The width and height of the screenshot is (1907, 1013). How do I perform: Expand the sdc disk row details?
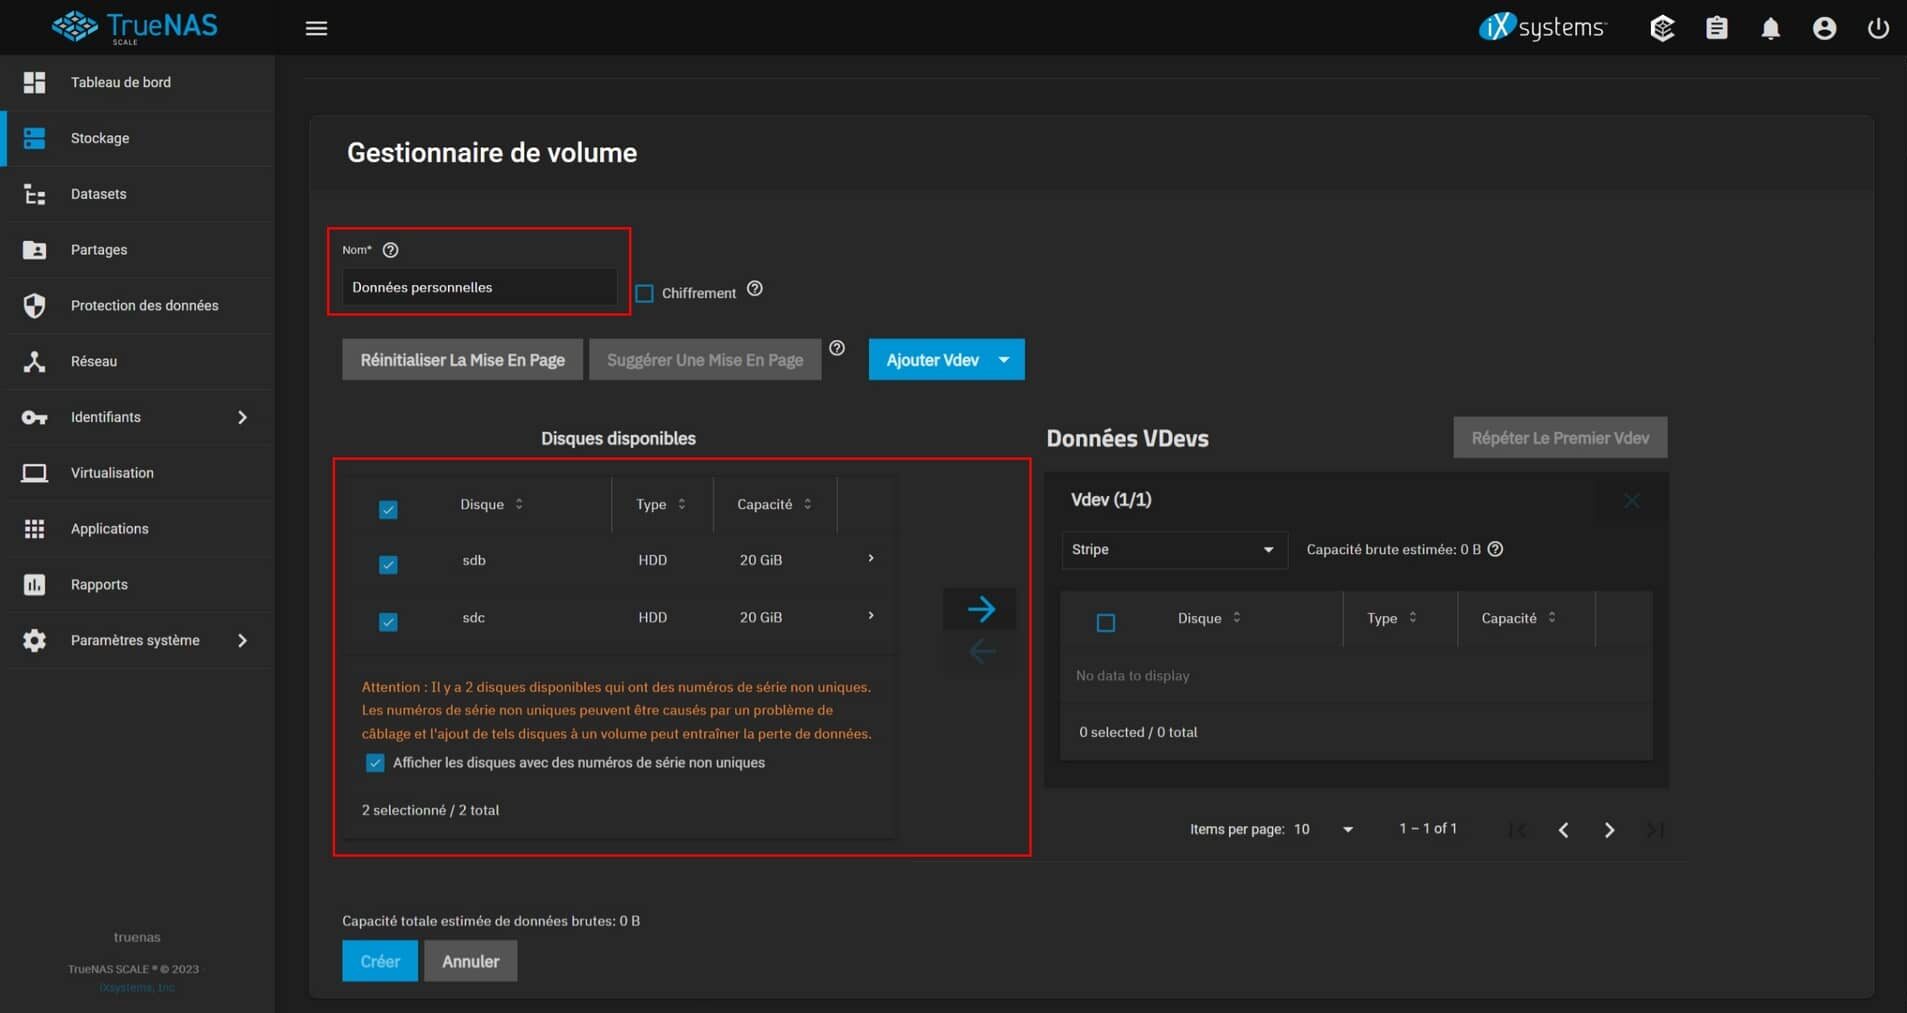point(871,616)
